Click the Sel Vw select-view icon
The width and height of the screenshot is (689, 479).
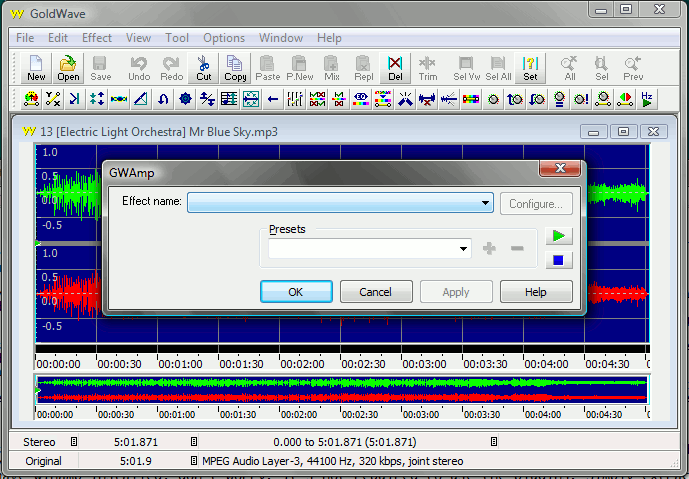coord(466,68)
